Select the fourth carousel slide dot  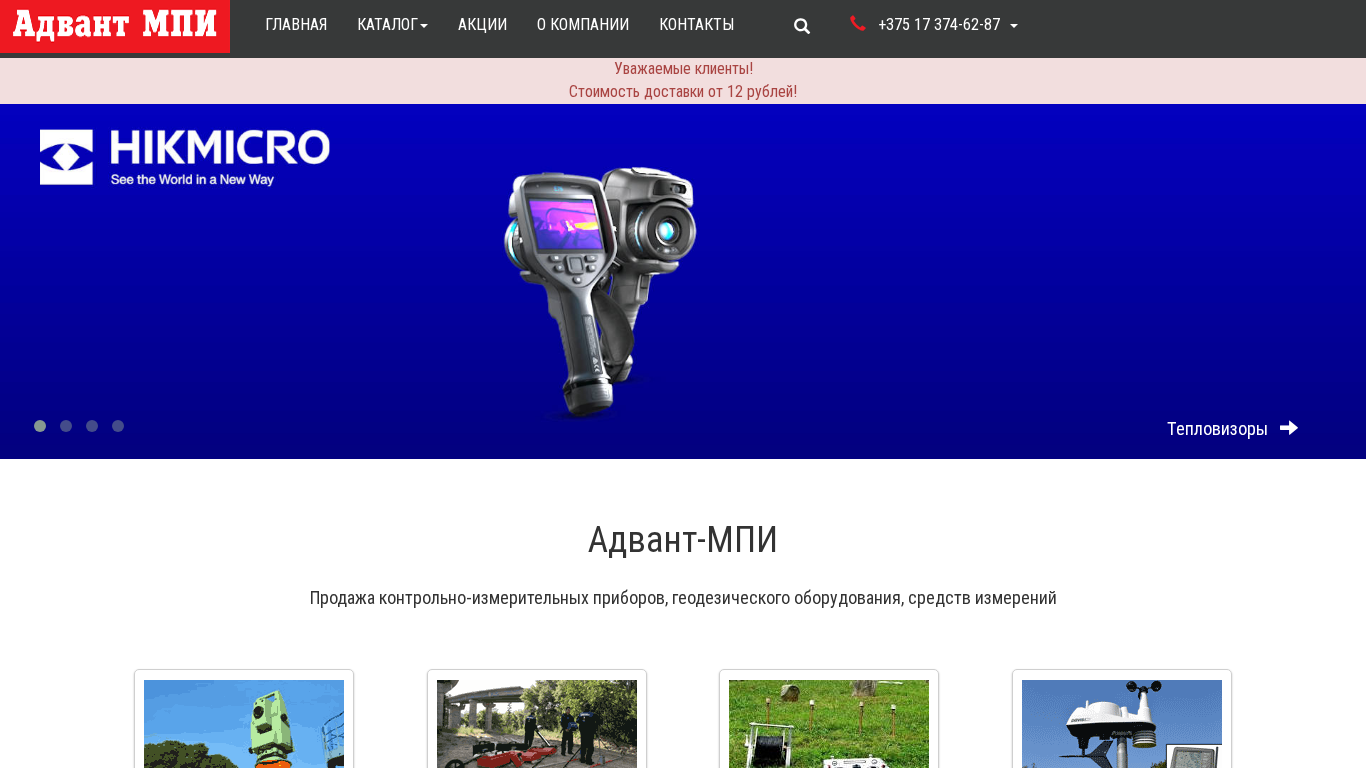click(118, 426)
